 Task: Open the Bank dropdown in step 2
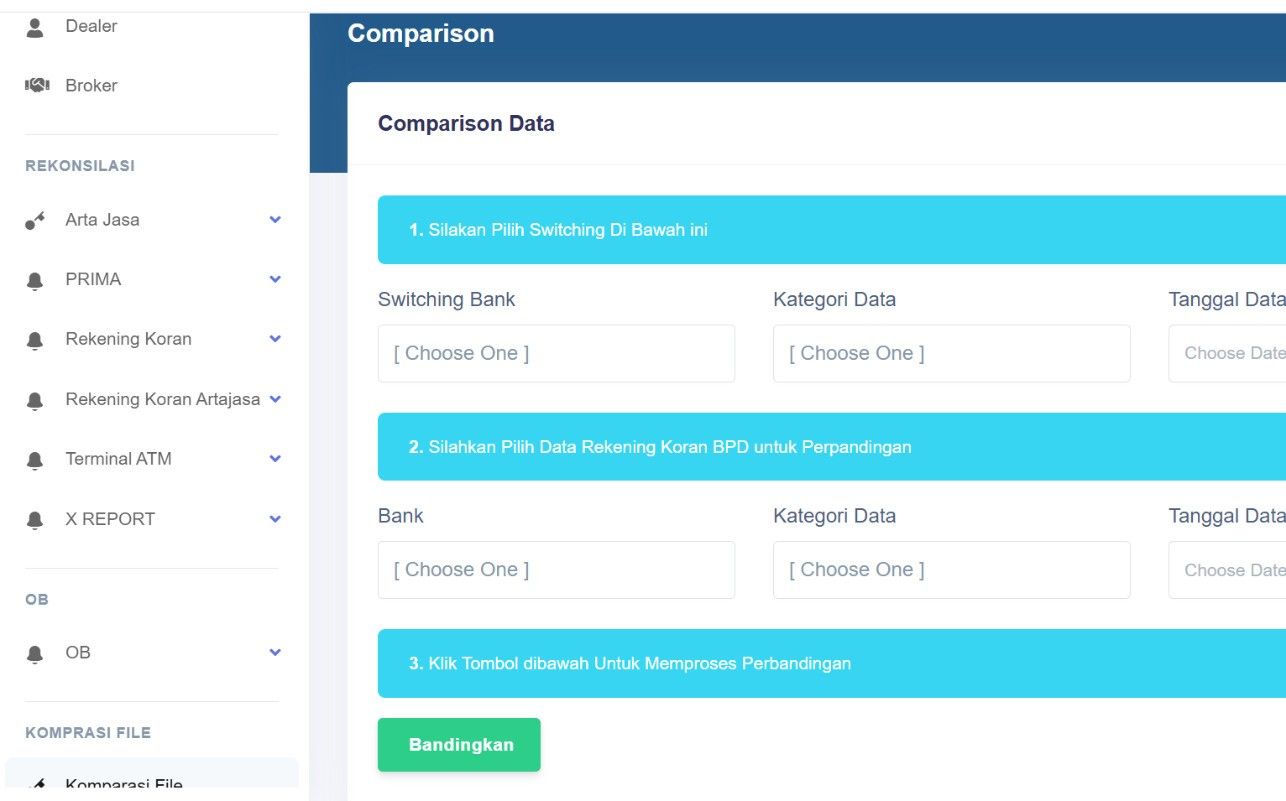(556, 570)
